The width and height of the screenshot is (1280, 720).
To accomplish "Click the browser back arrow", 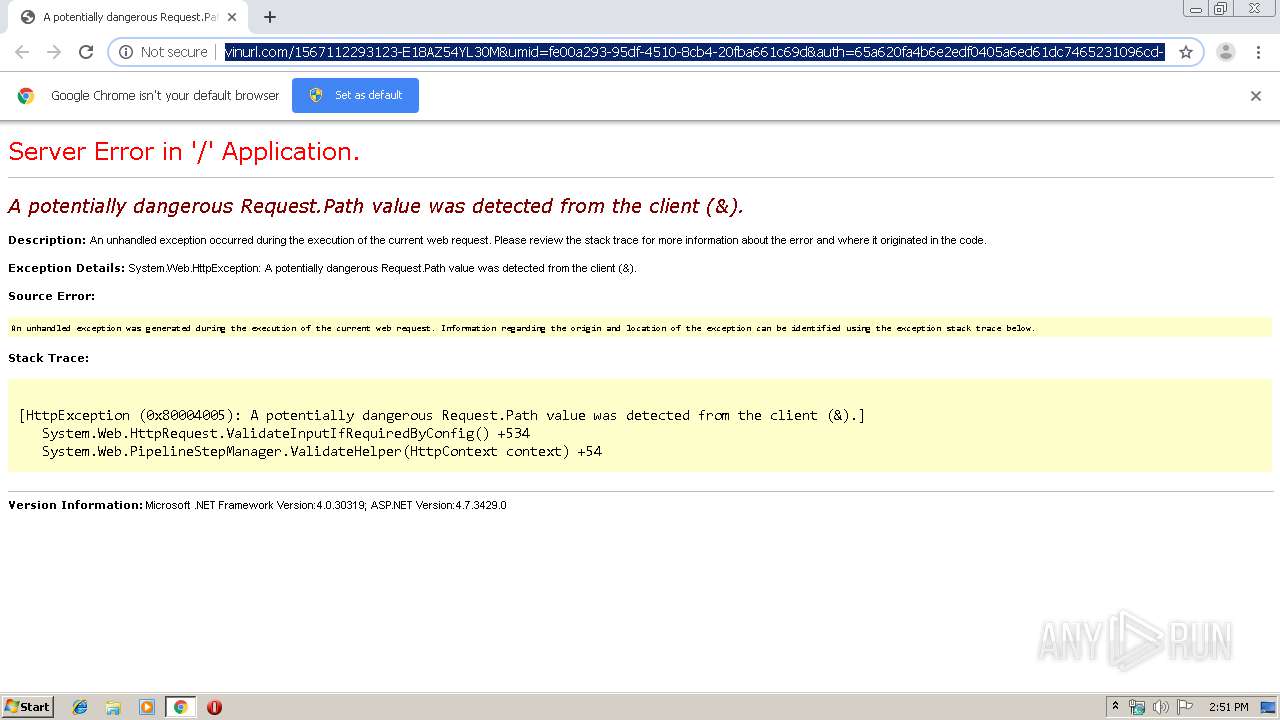I will tap(22, 52).
